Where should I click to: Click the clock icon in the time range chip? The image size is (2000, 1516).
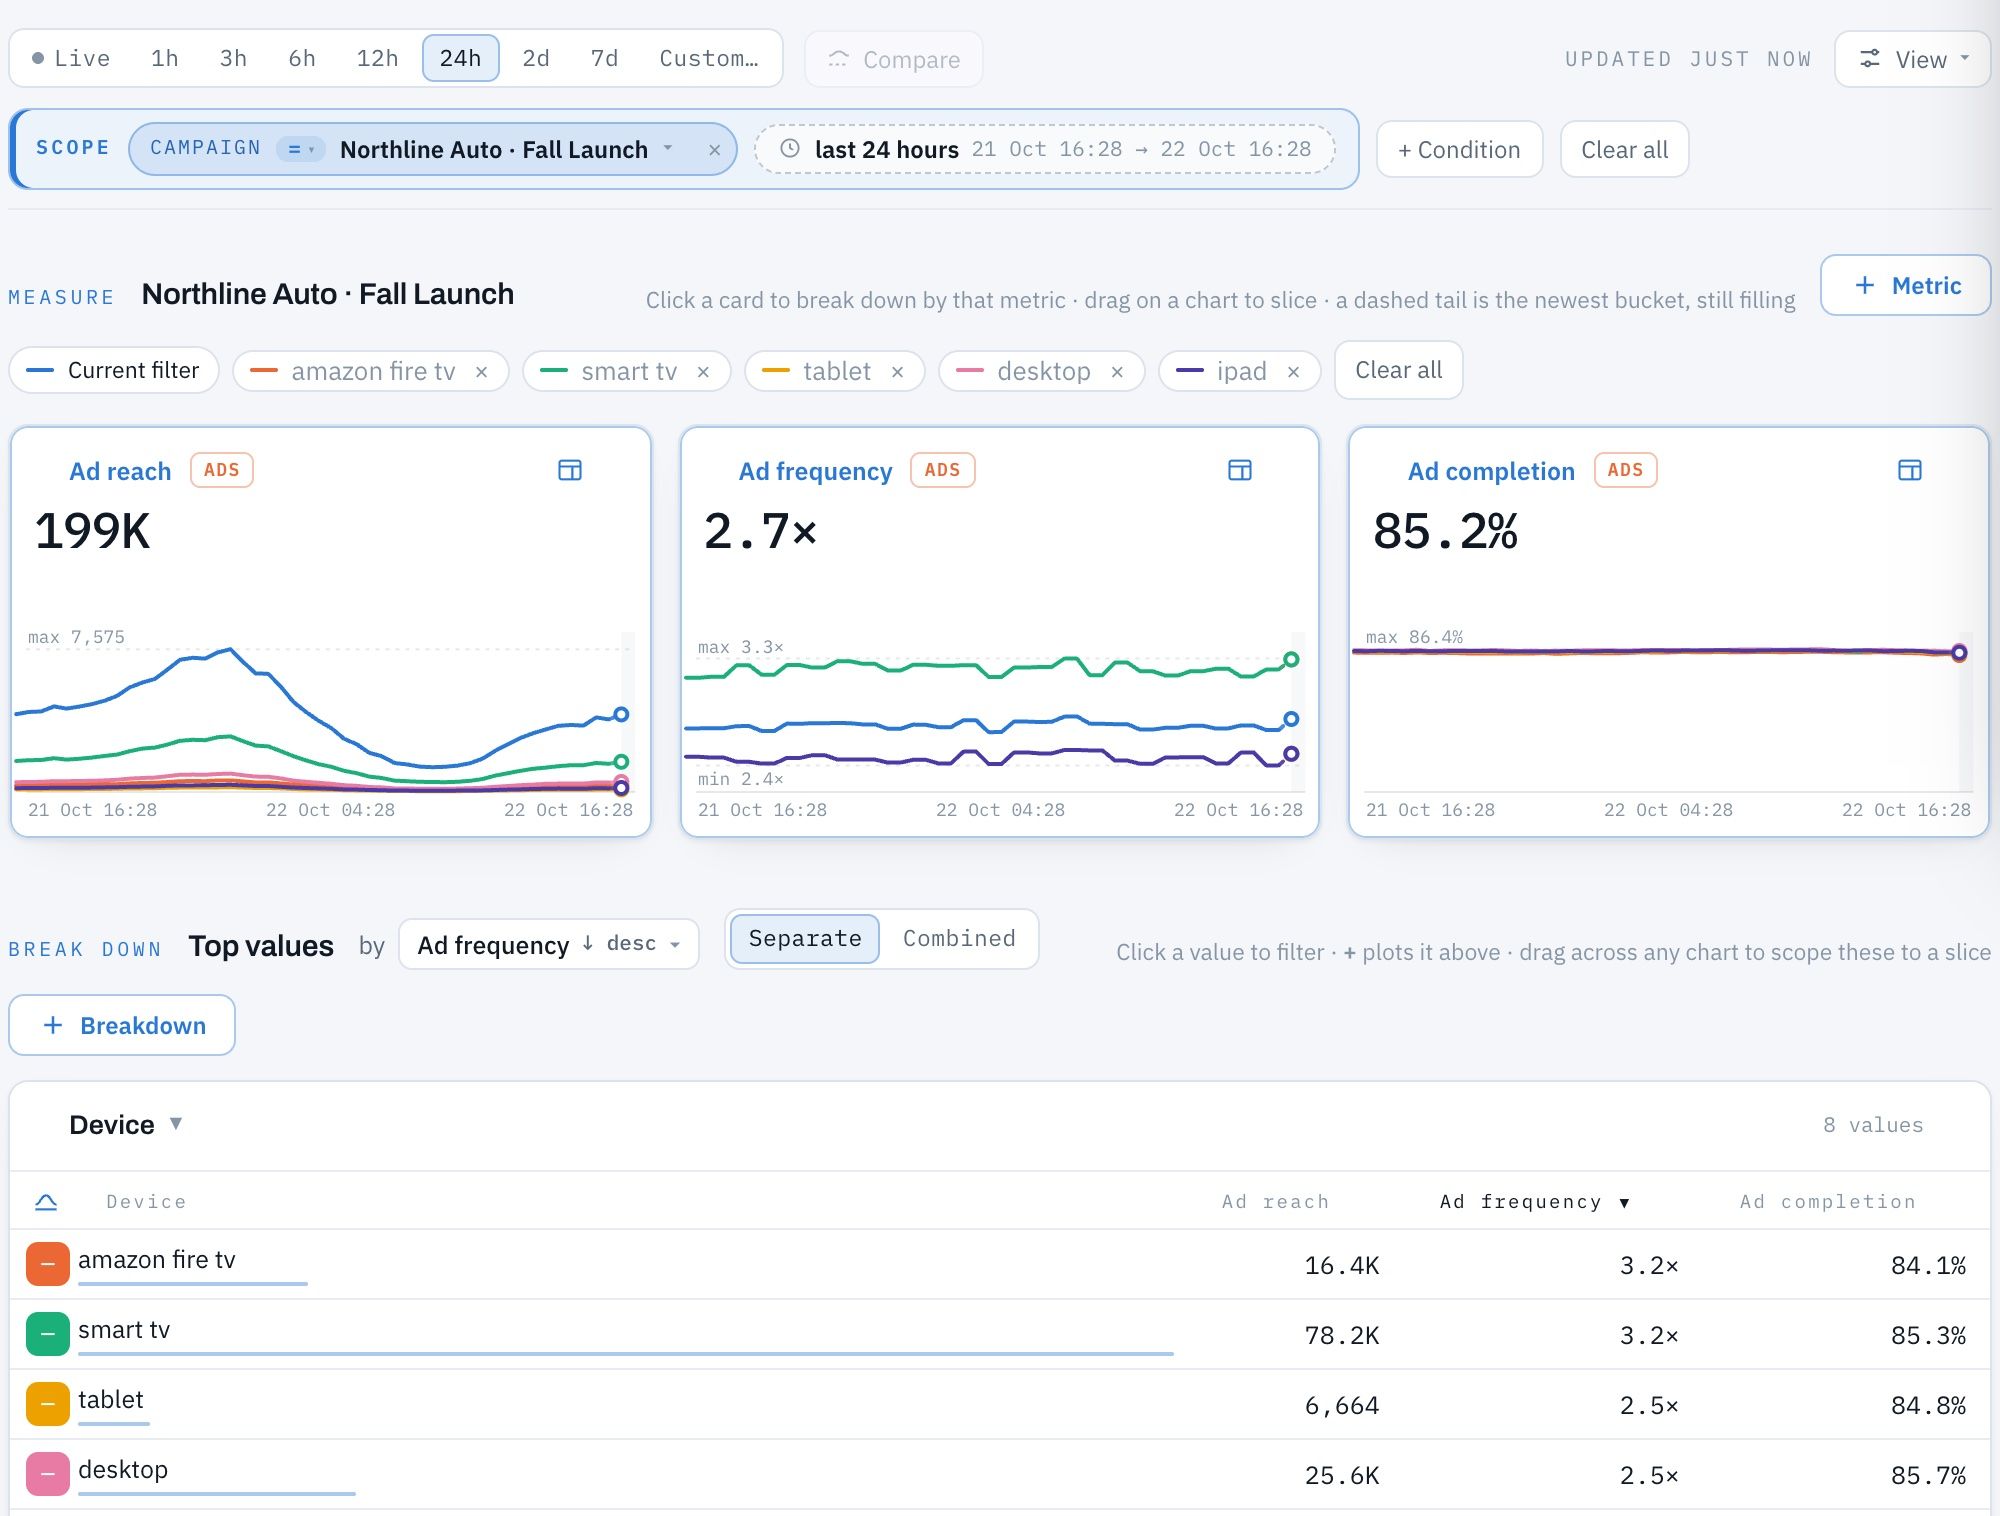coord(790,149)
